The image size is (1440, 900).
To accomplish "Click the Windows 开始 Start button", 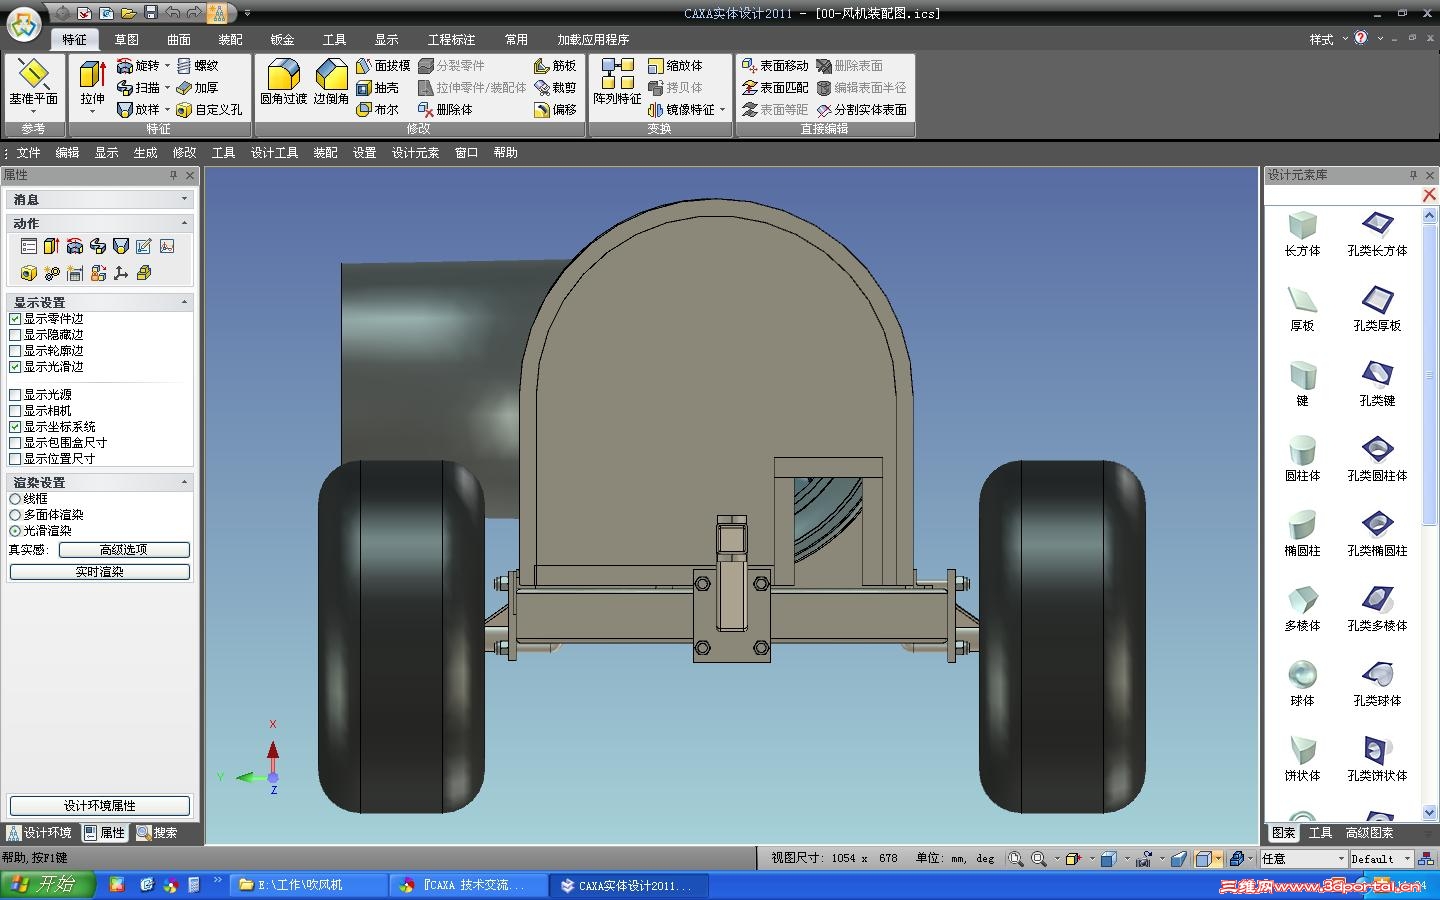I will 48,885.
